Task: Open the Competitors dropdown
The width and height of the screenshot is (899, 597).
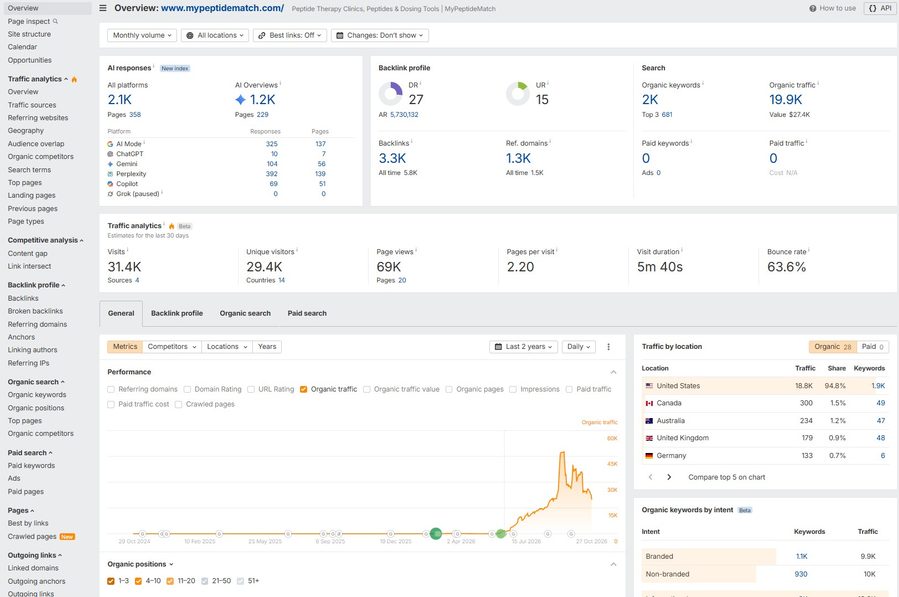Action: pyautogui.click(x=172, y=347)
